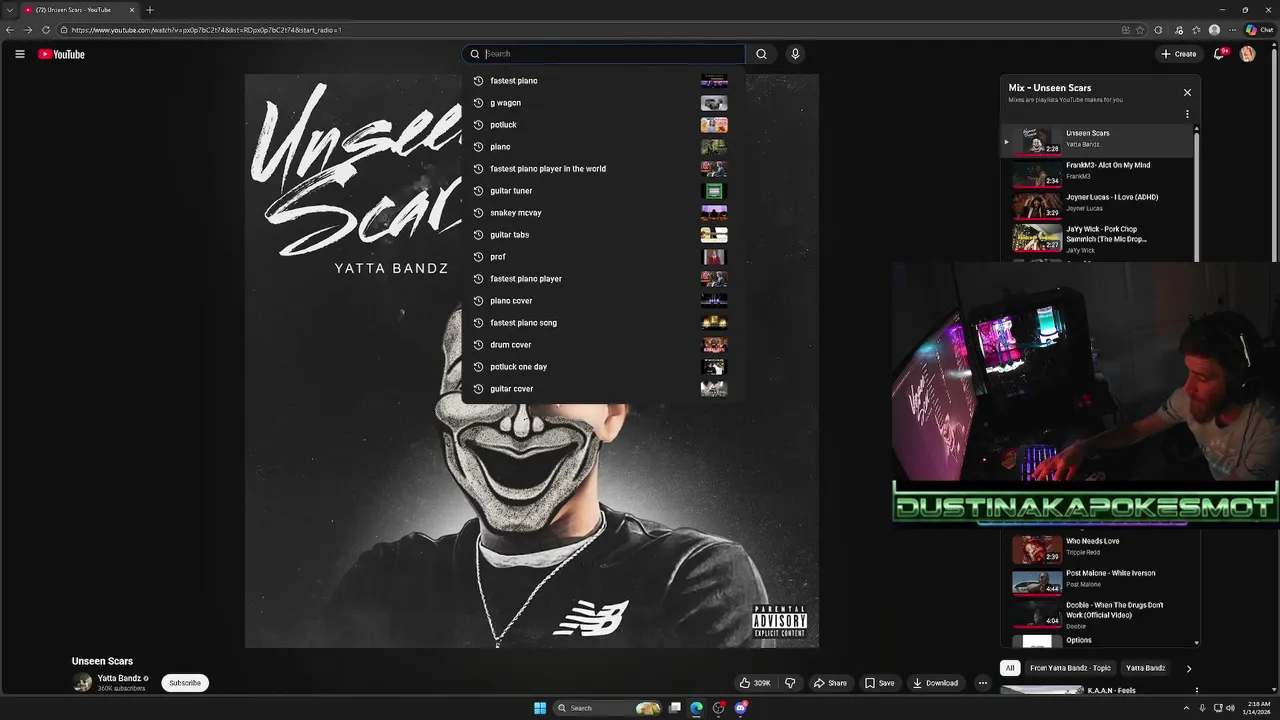Image resolution: width=1280 pixels, height=720 pixels.
Task: Play "JaYy Wick - Pork Chop Sammich"
Action: (x=1098, y=237)
